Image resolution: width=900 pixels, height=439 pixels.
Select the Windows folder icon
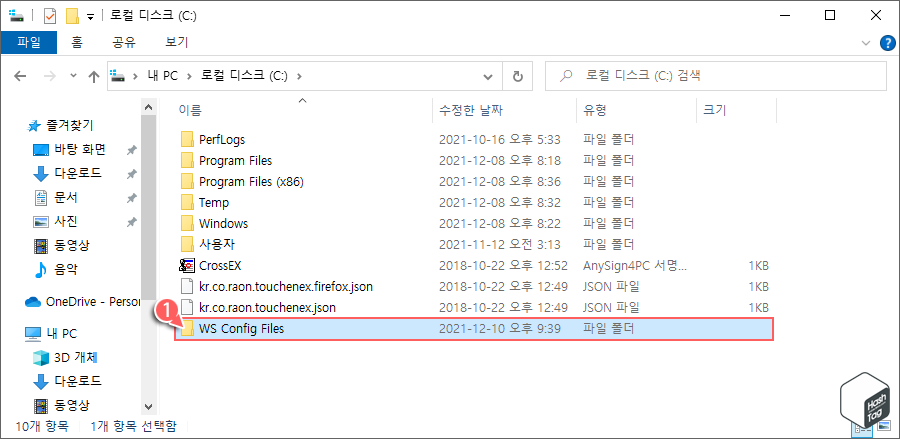click(187, 223)
